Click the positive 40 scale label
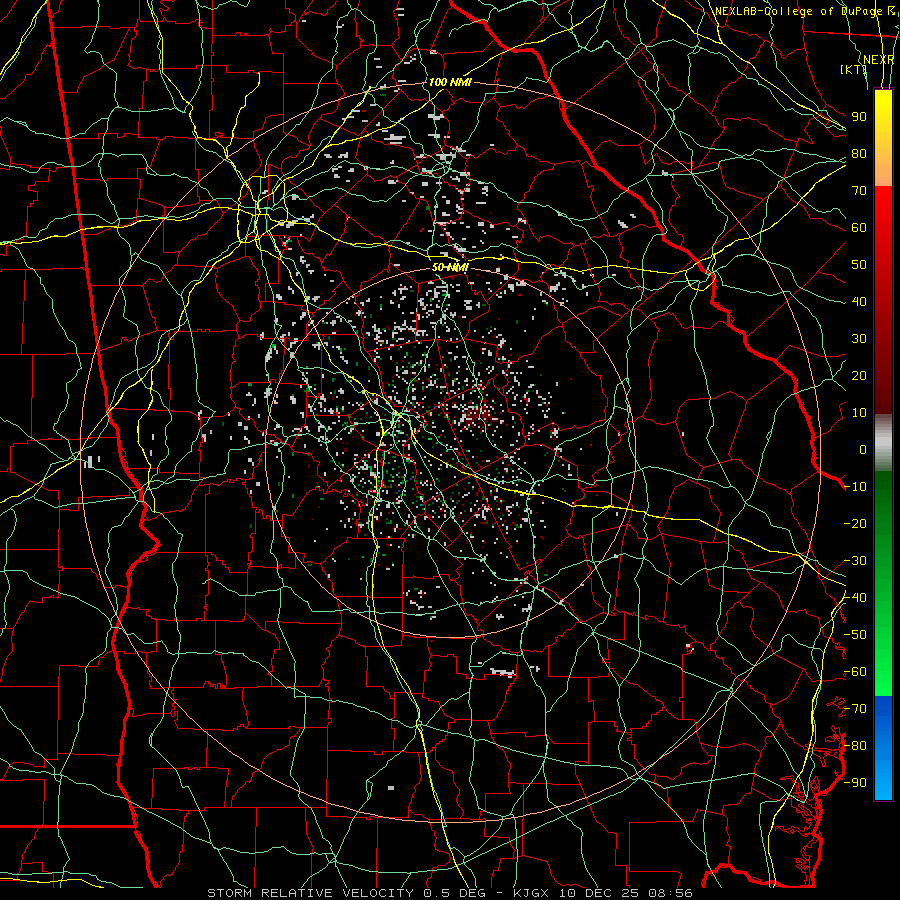900x900 pixels. coord(859,302)
